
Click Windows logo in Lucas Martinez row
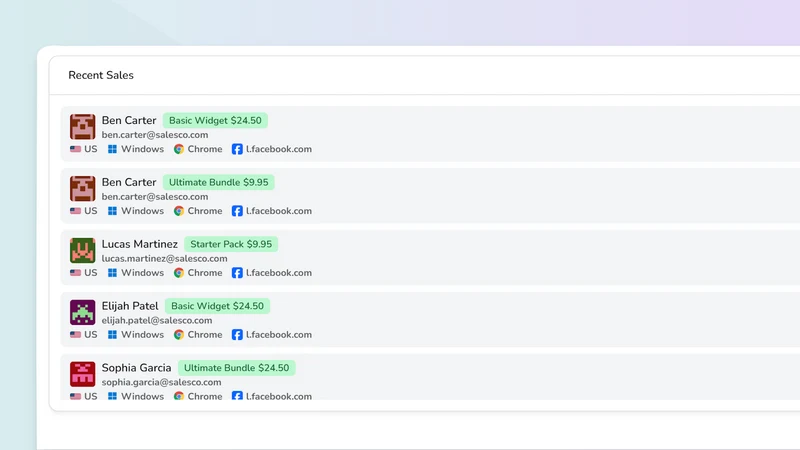(112, 272)
